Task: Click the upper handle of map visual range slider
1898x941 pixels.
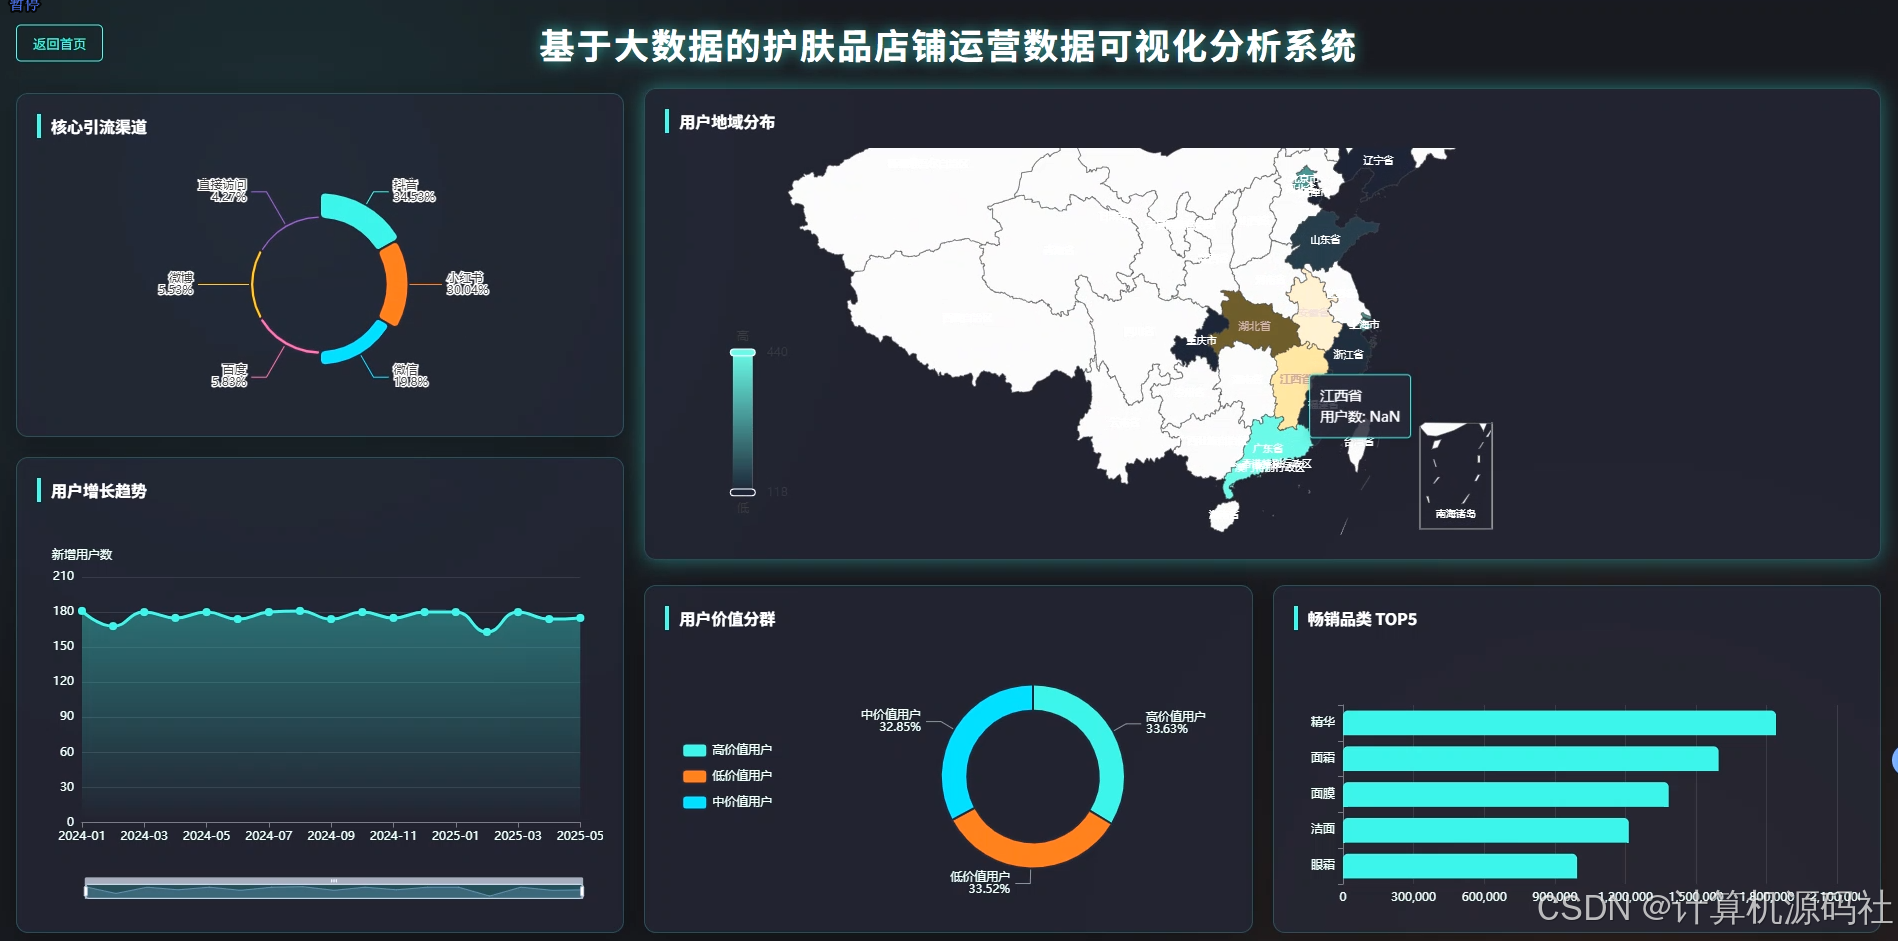Action: pos(742,352)
